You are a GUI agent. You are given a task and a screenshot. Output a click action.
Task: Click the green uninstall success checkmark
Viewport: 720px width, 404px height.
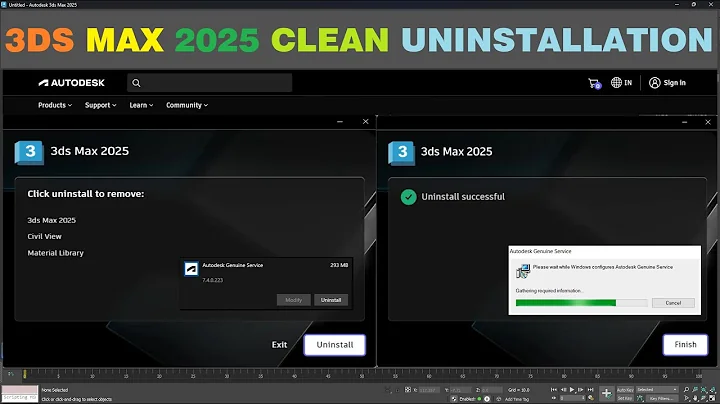click(408, 197)
